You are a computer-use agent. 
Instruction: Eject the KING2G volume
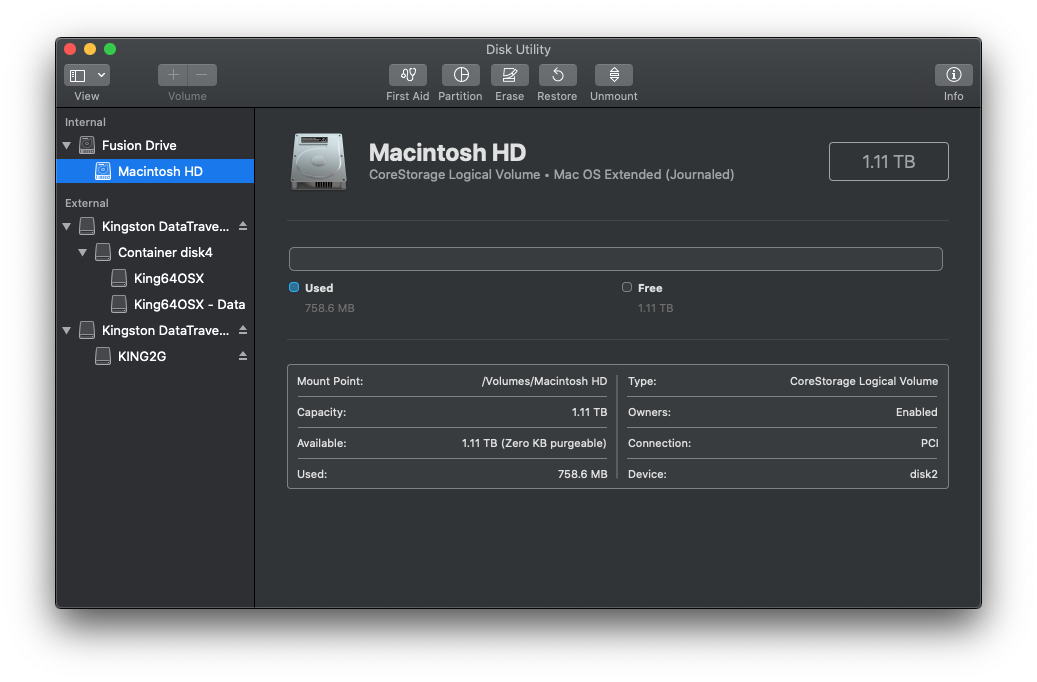pyautogui.click(x=243, y=356)
